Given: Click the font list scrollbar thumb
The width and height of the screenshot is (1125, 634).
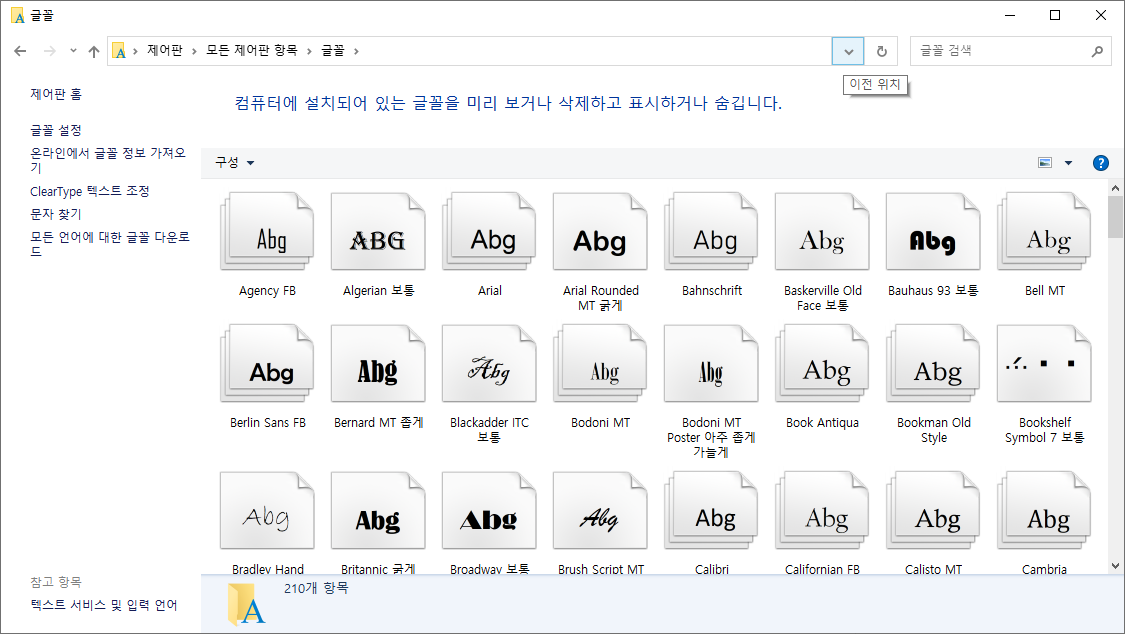Looking at the screenshot, I should pos(1115,217).
